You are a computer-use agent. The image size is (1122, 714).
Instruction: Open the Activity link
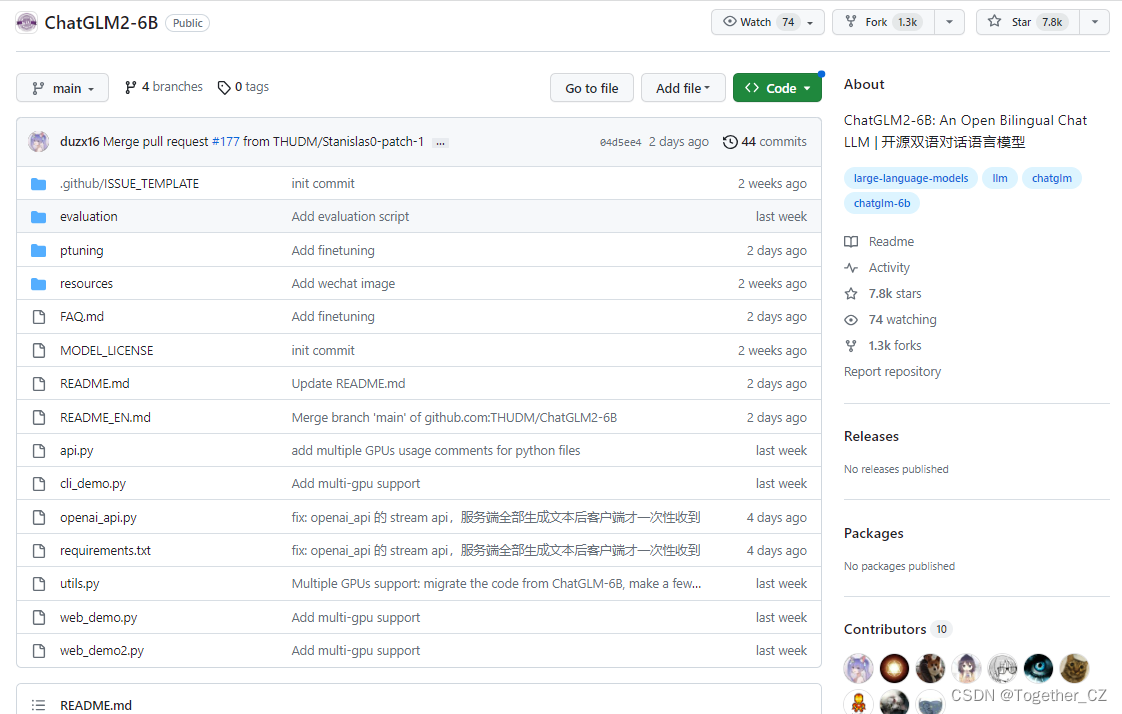click(x=877, y=268)
